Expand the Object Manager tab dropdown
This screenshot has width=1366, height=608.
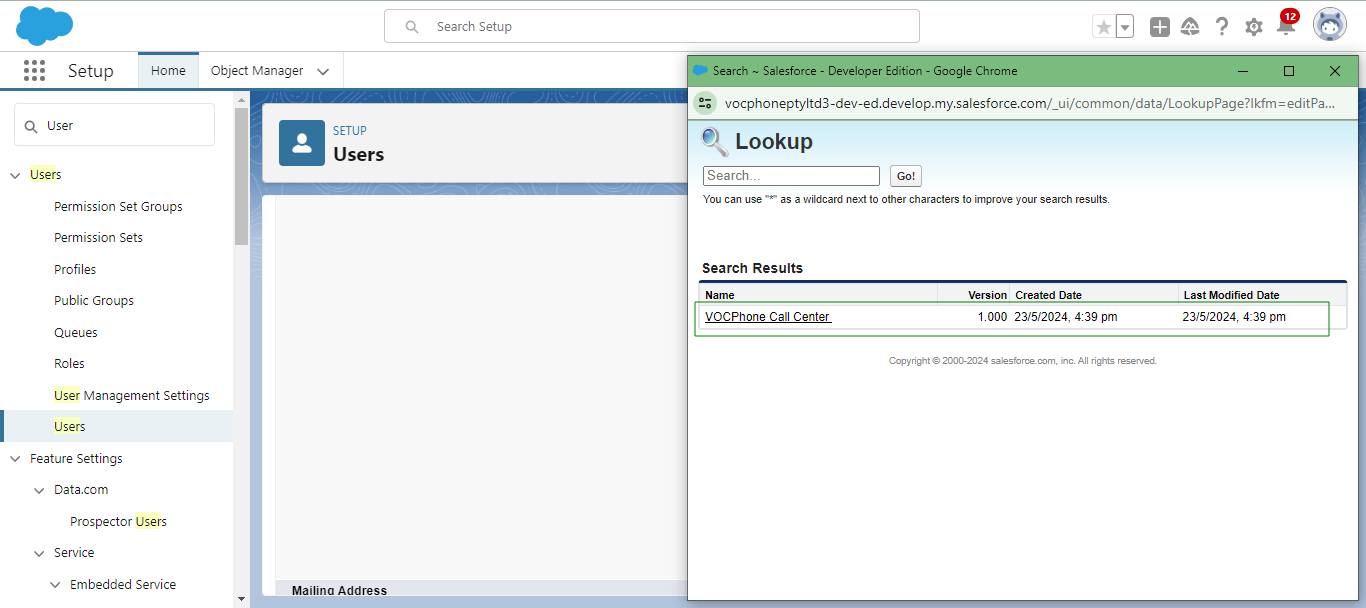click(x=323, y=71)
